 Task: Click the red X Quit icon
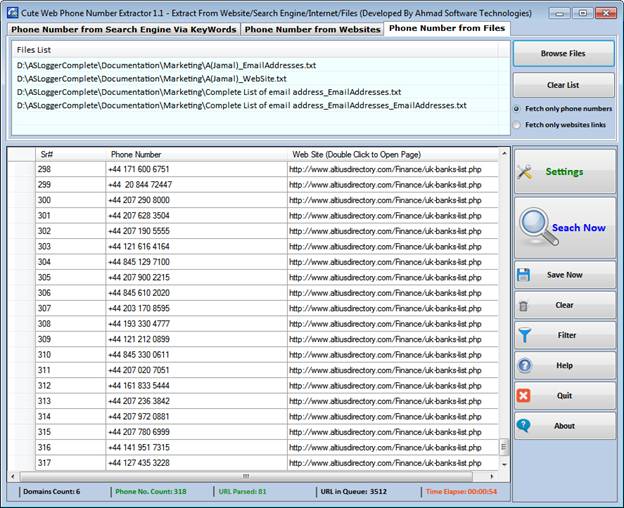(524, 396)
